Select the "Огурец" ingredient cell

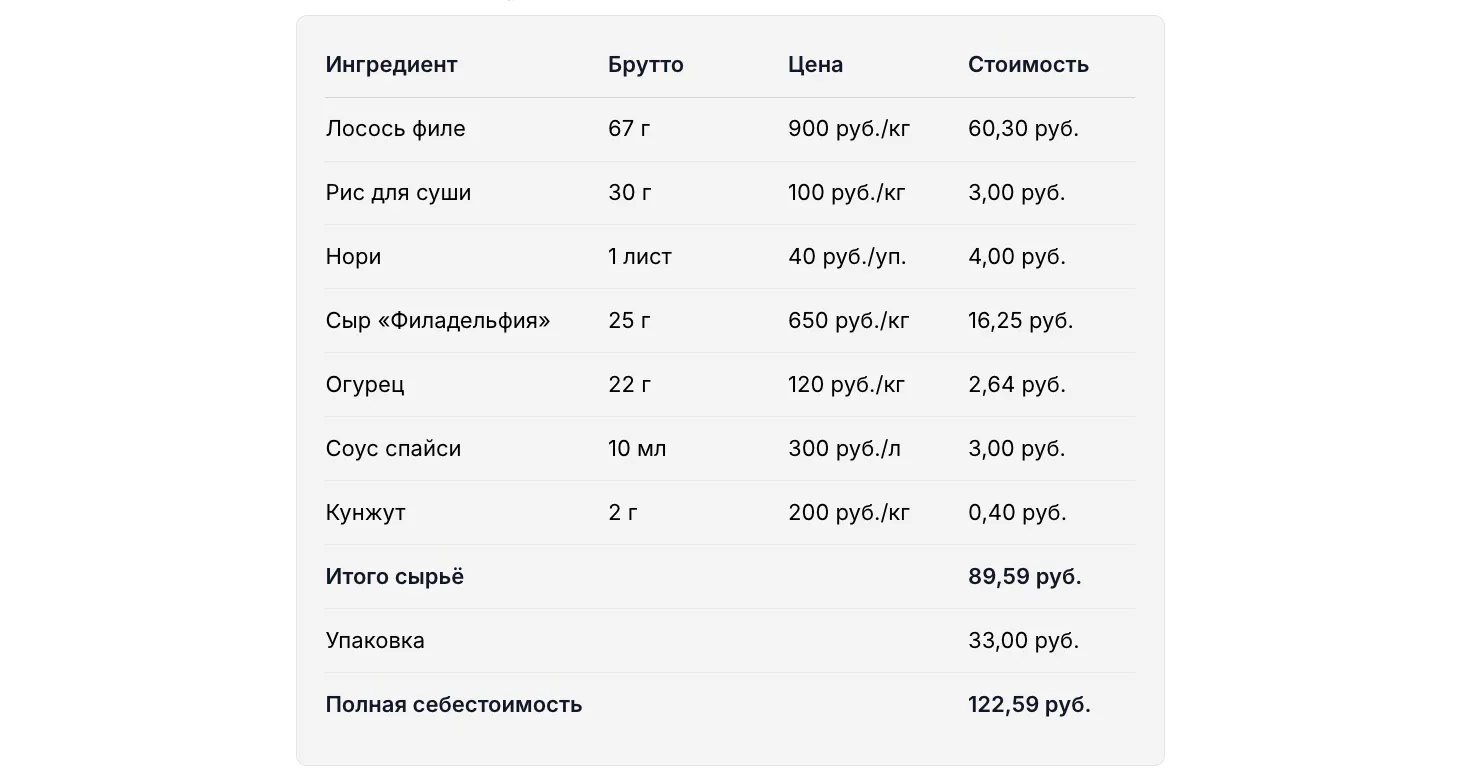click(x=365, y=385)
